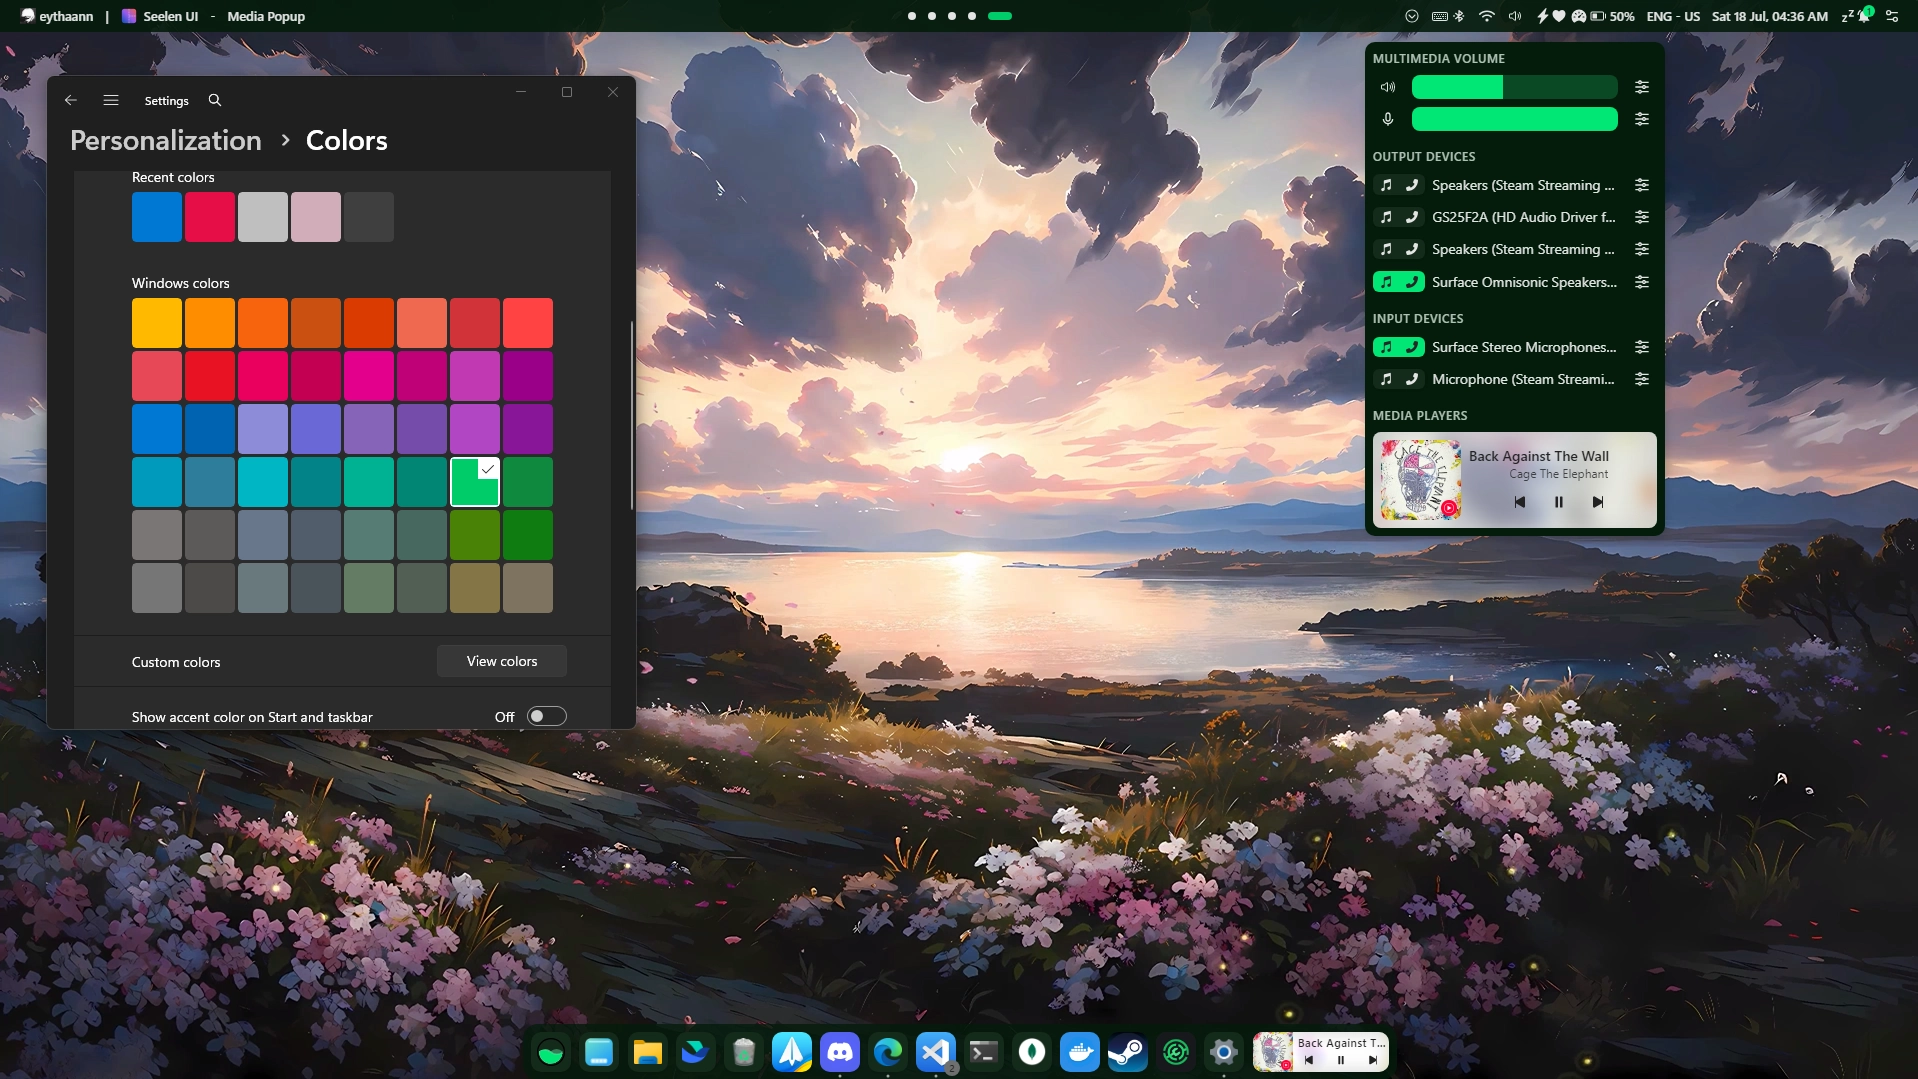1918x1079 pixels.
Task: Skip to next track in media popup
Action: (1598, 502)
